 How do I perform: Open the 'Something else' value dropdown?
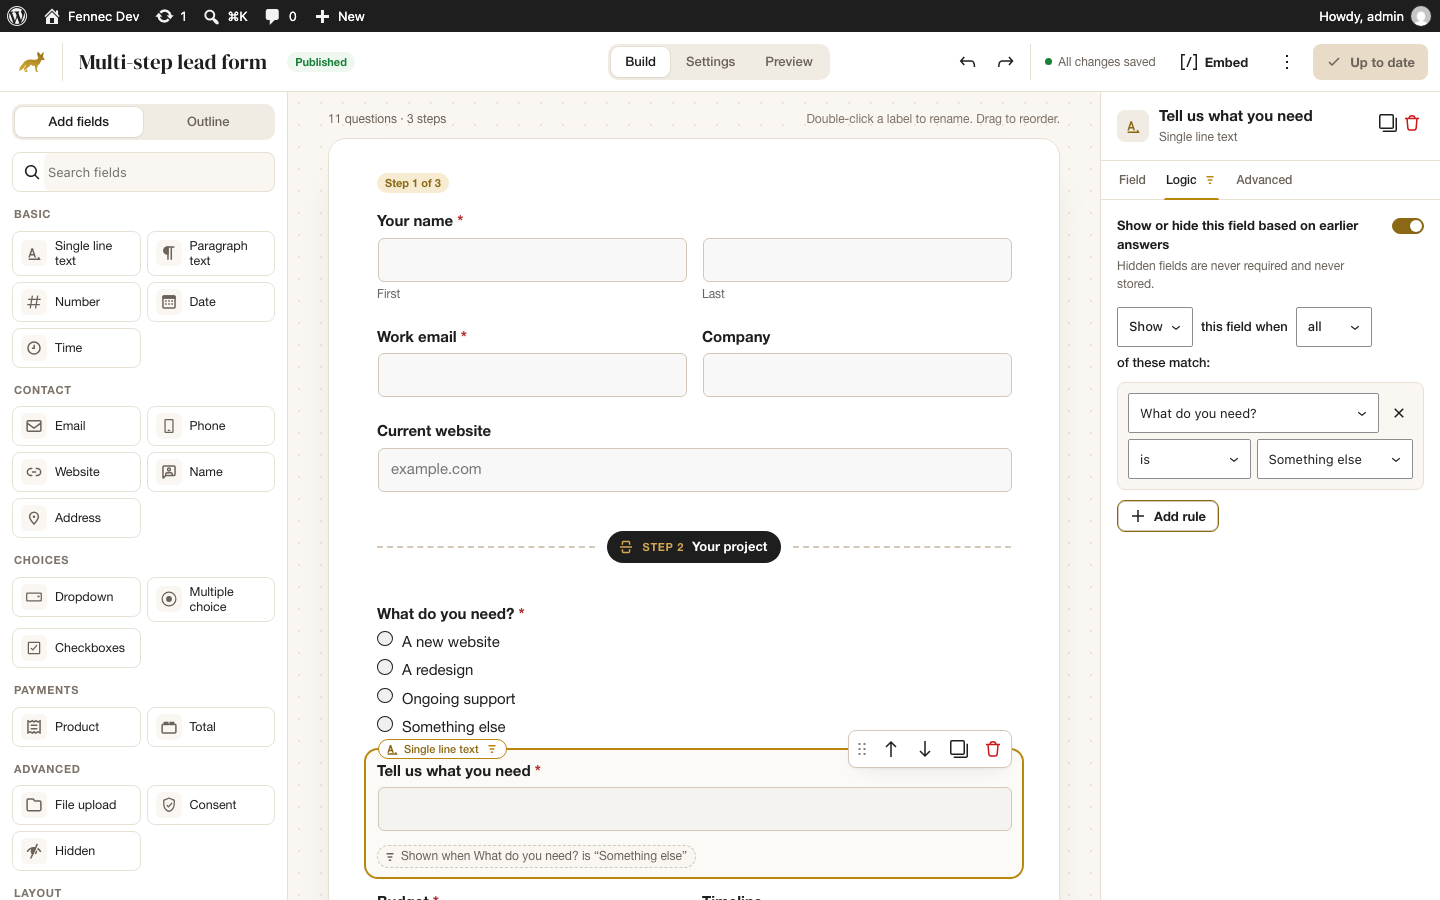tap(1335, 459)
